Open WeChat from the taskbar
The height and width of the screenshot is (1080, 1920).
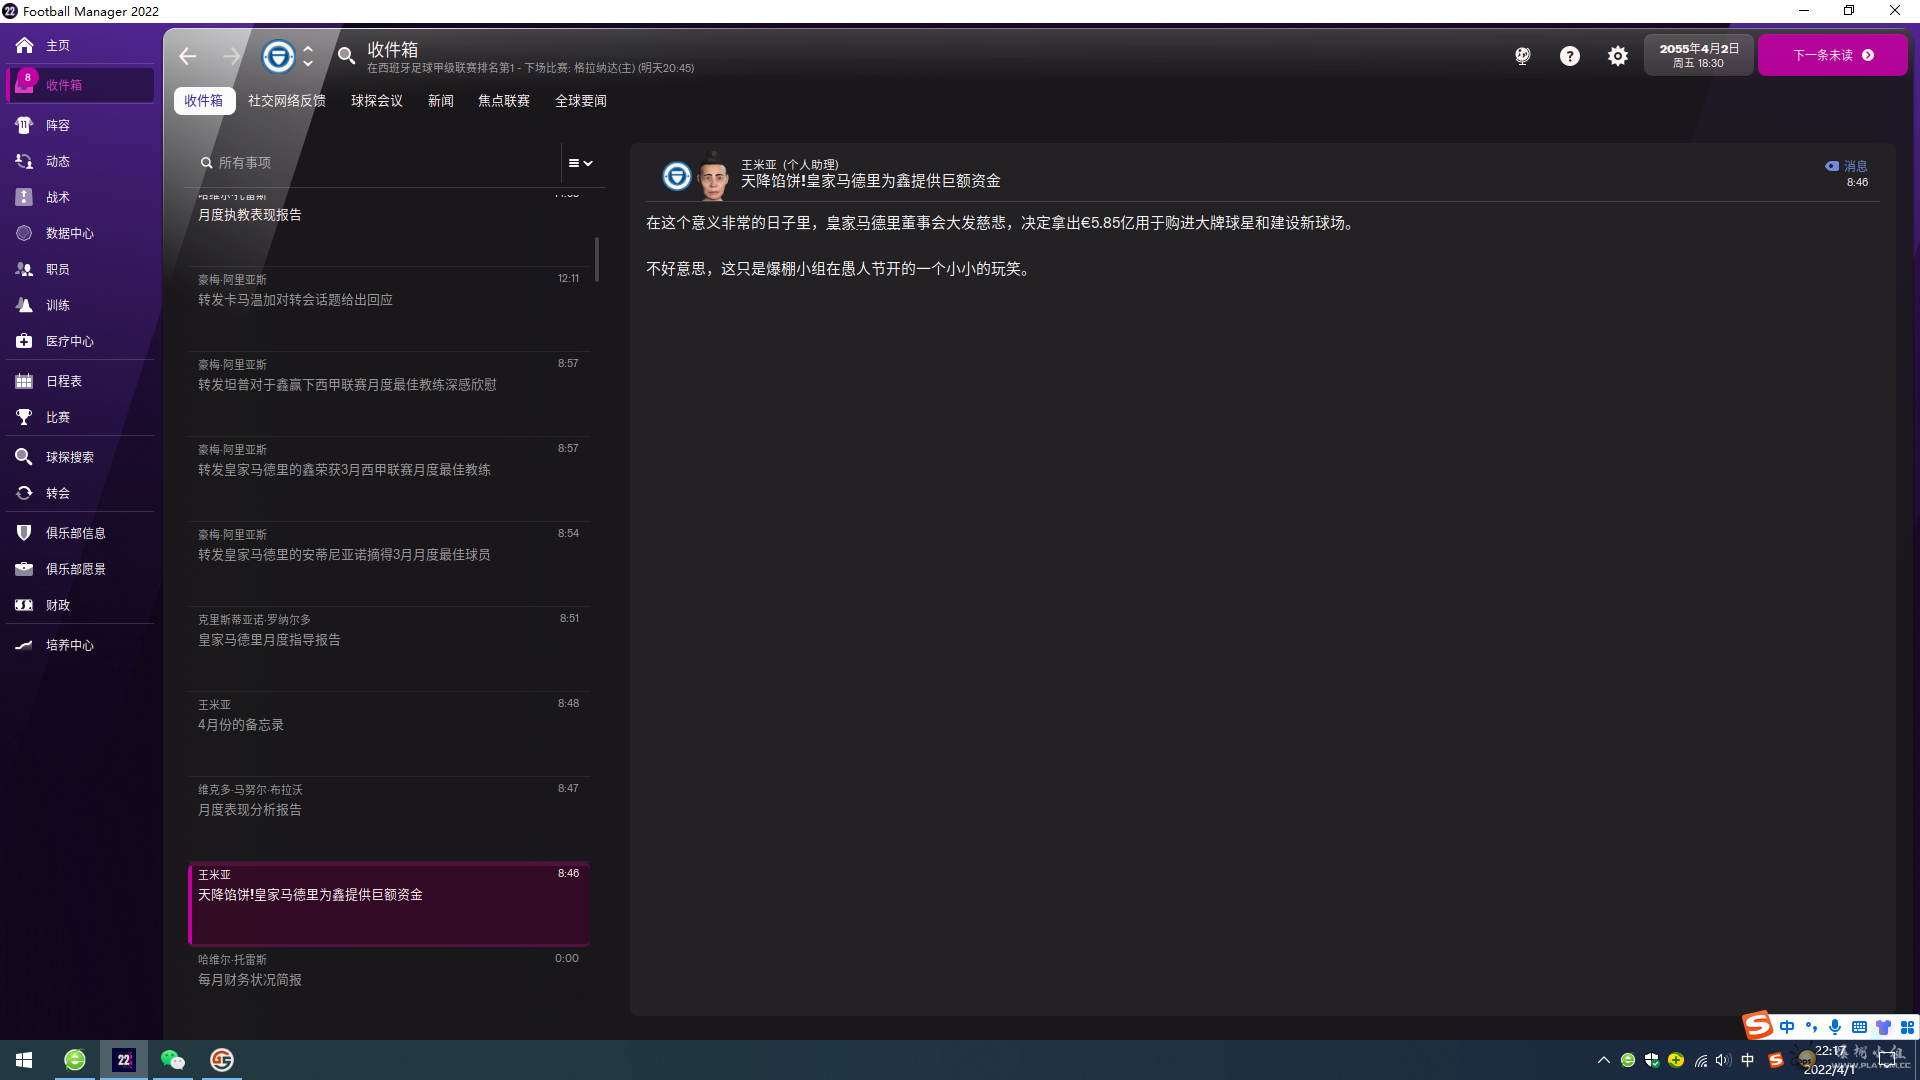tap(173, 1060)
